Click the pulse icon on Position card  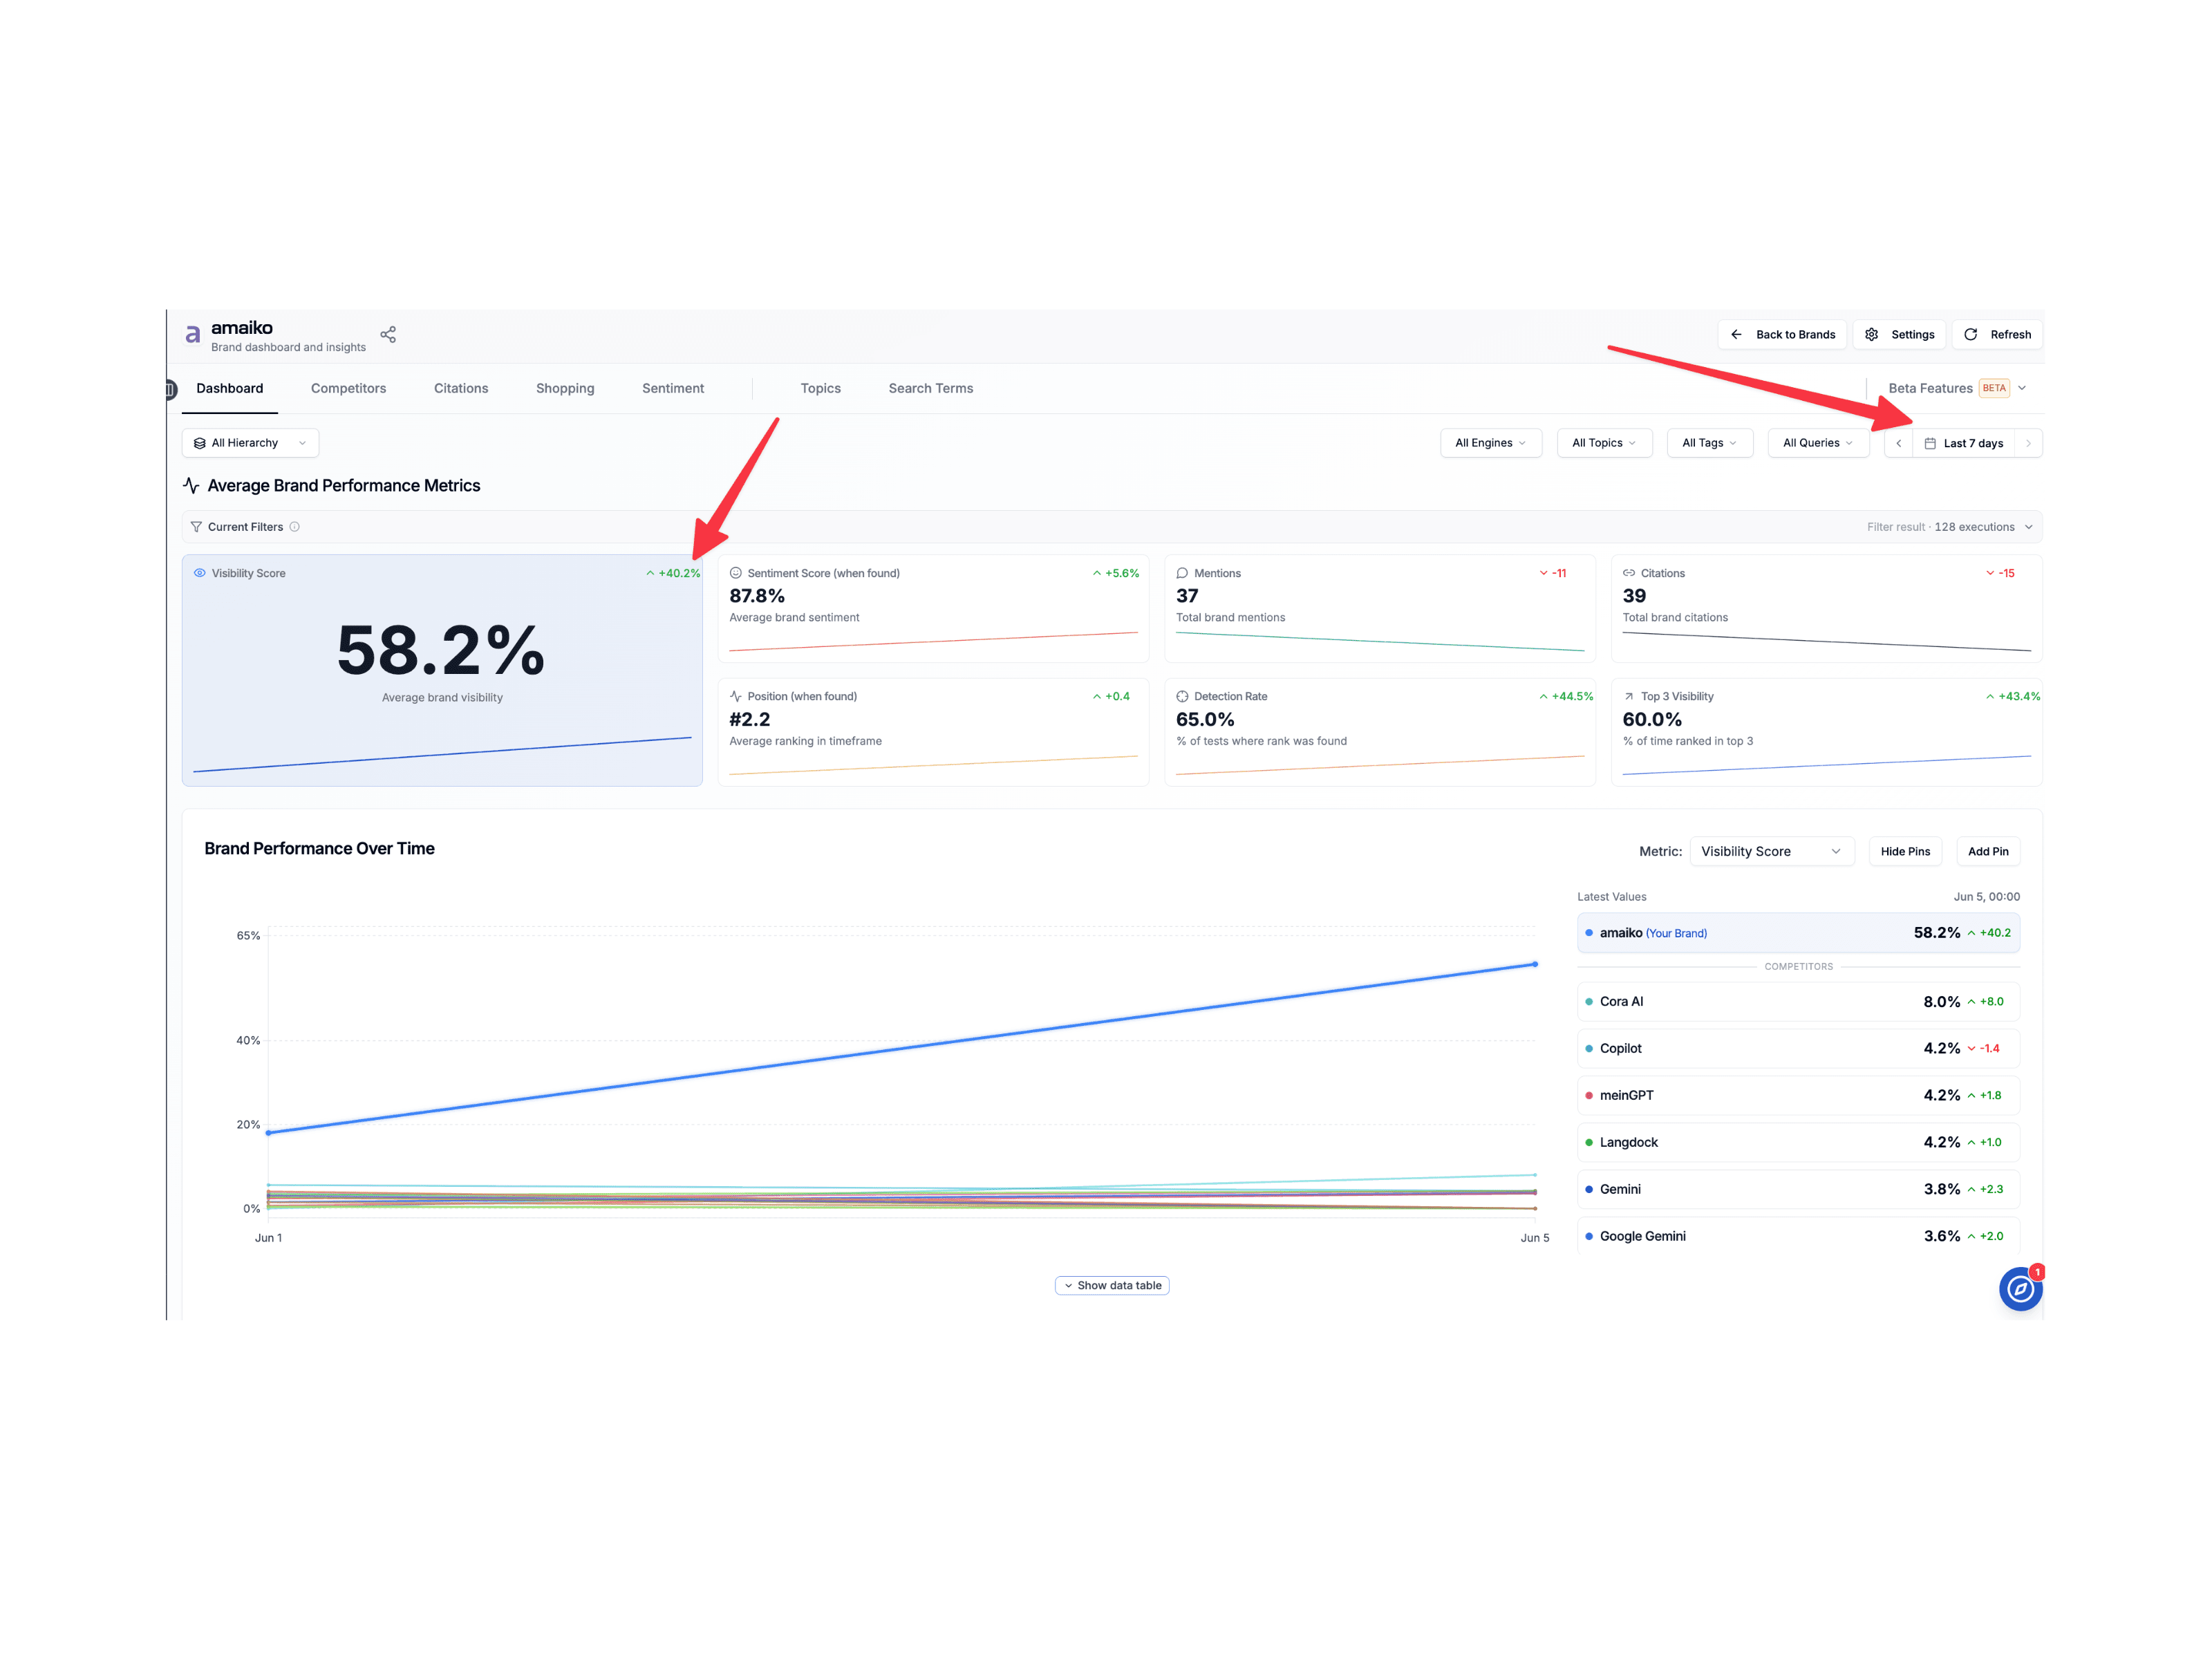(736, 696)
